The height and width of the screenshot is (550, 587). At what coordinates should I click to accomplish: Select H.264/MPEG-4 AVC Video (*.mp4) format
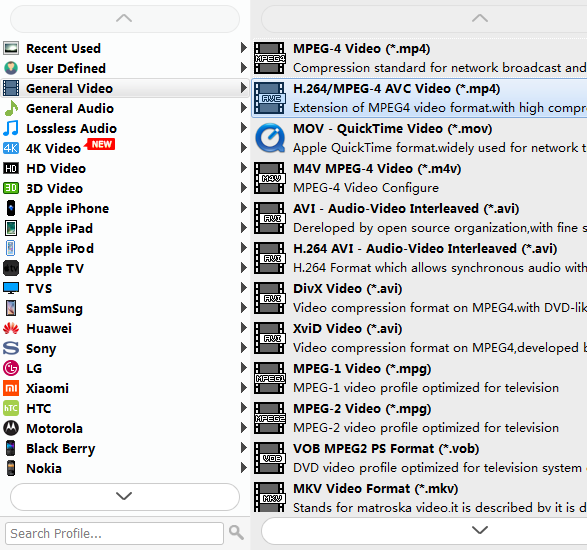click(419, 98)
